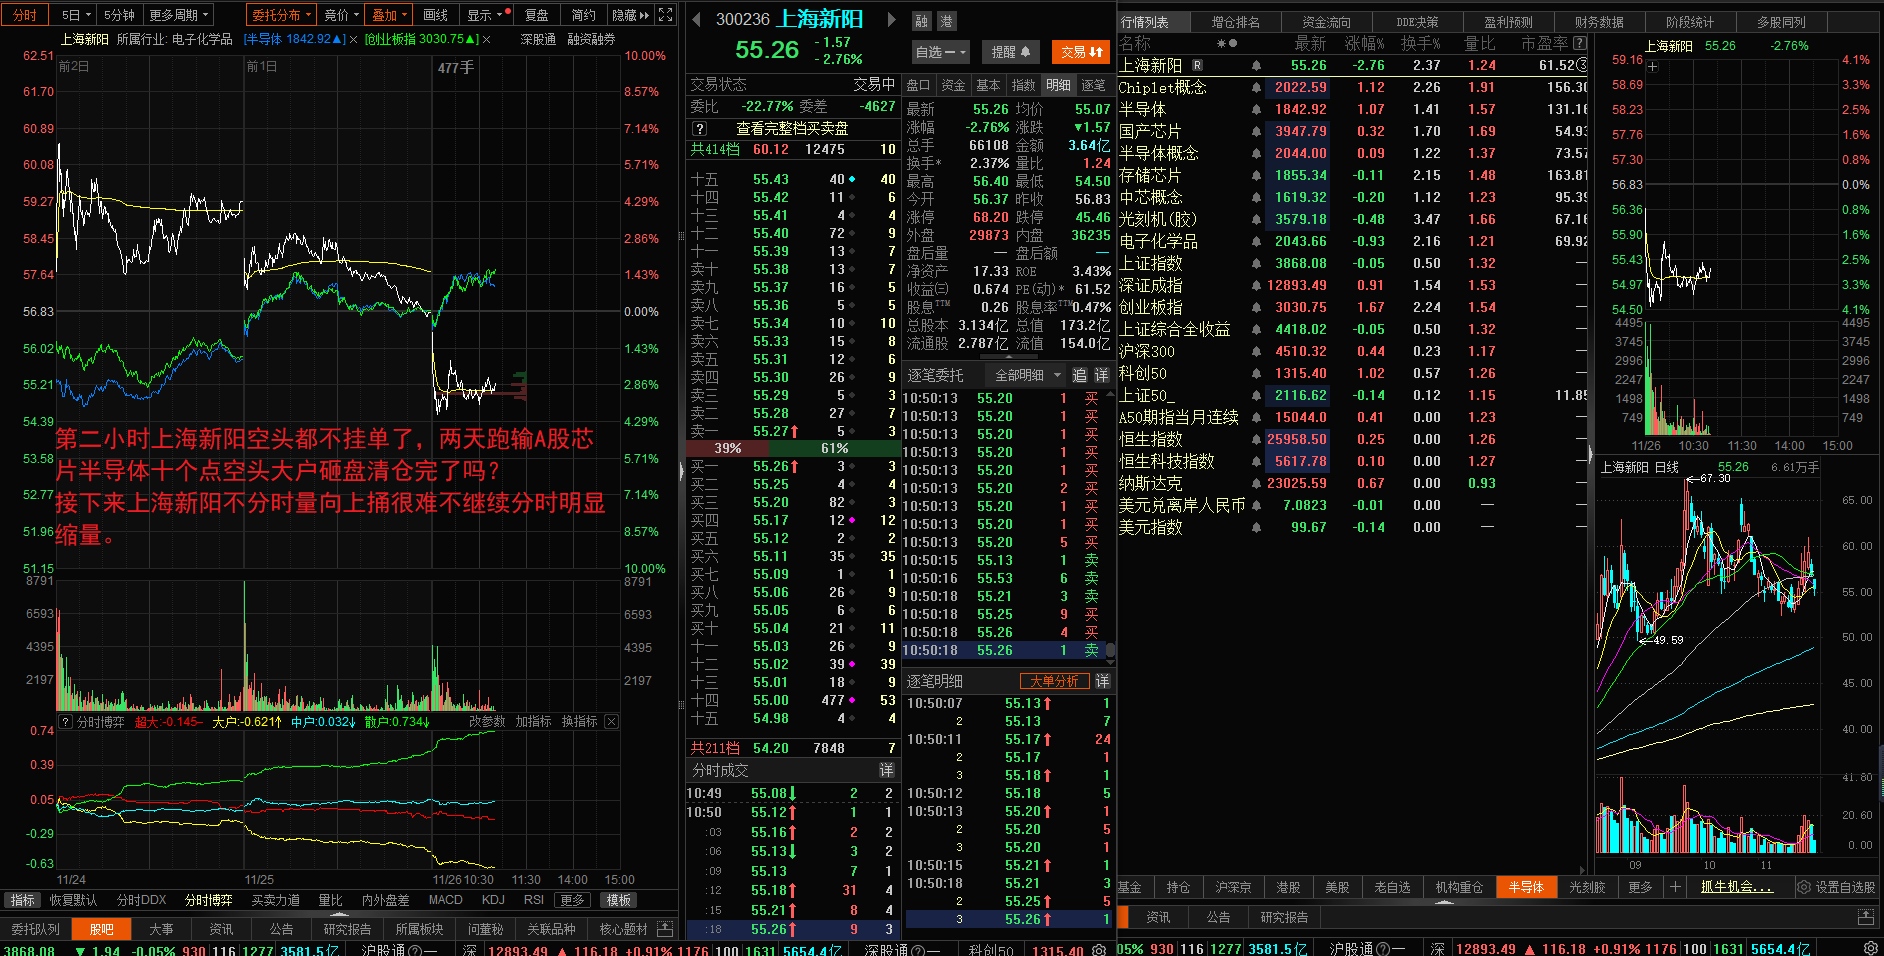Expand 更多 indicators list

572,900
